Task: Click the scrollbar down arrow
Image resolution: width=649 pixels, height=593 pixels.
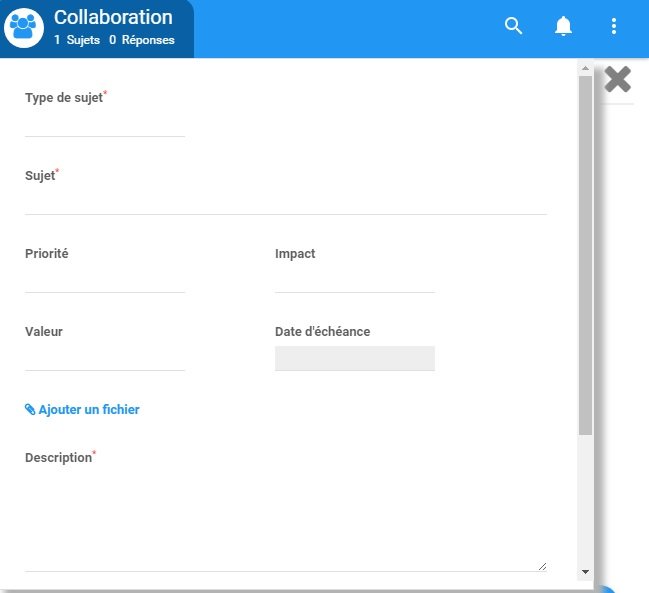Action: (x=585, y=572)
